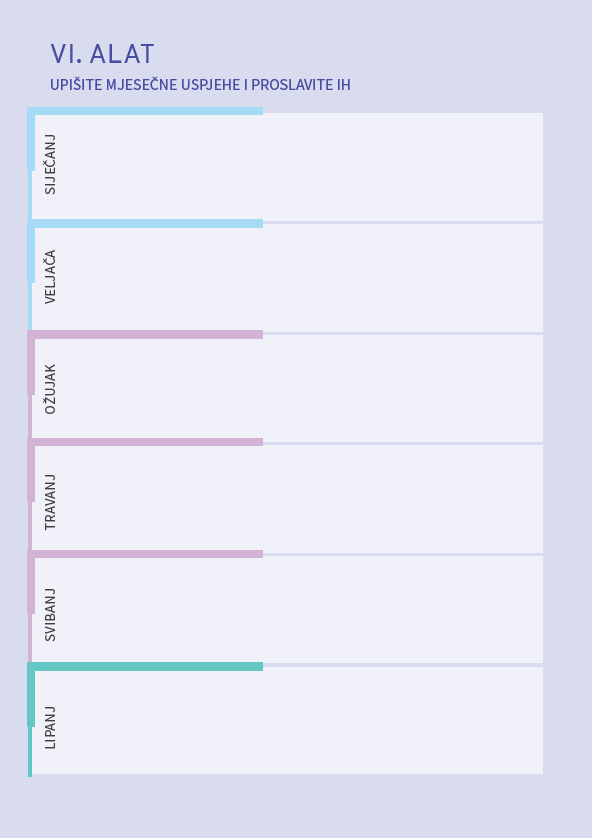Screen dimensions: 592x838
Task: Click the LIPANJ month label
Action: [x=50, y=727]
